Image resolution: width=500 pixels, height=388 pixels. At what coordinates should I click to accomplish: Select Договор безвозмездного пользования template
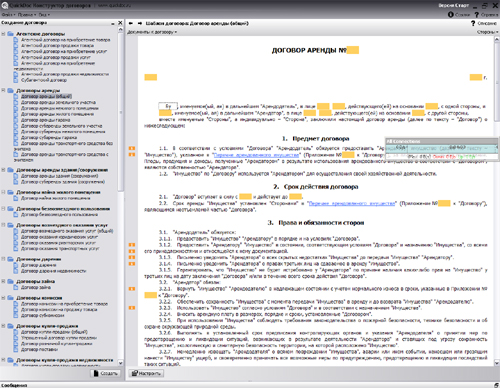coord(59,214)
